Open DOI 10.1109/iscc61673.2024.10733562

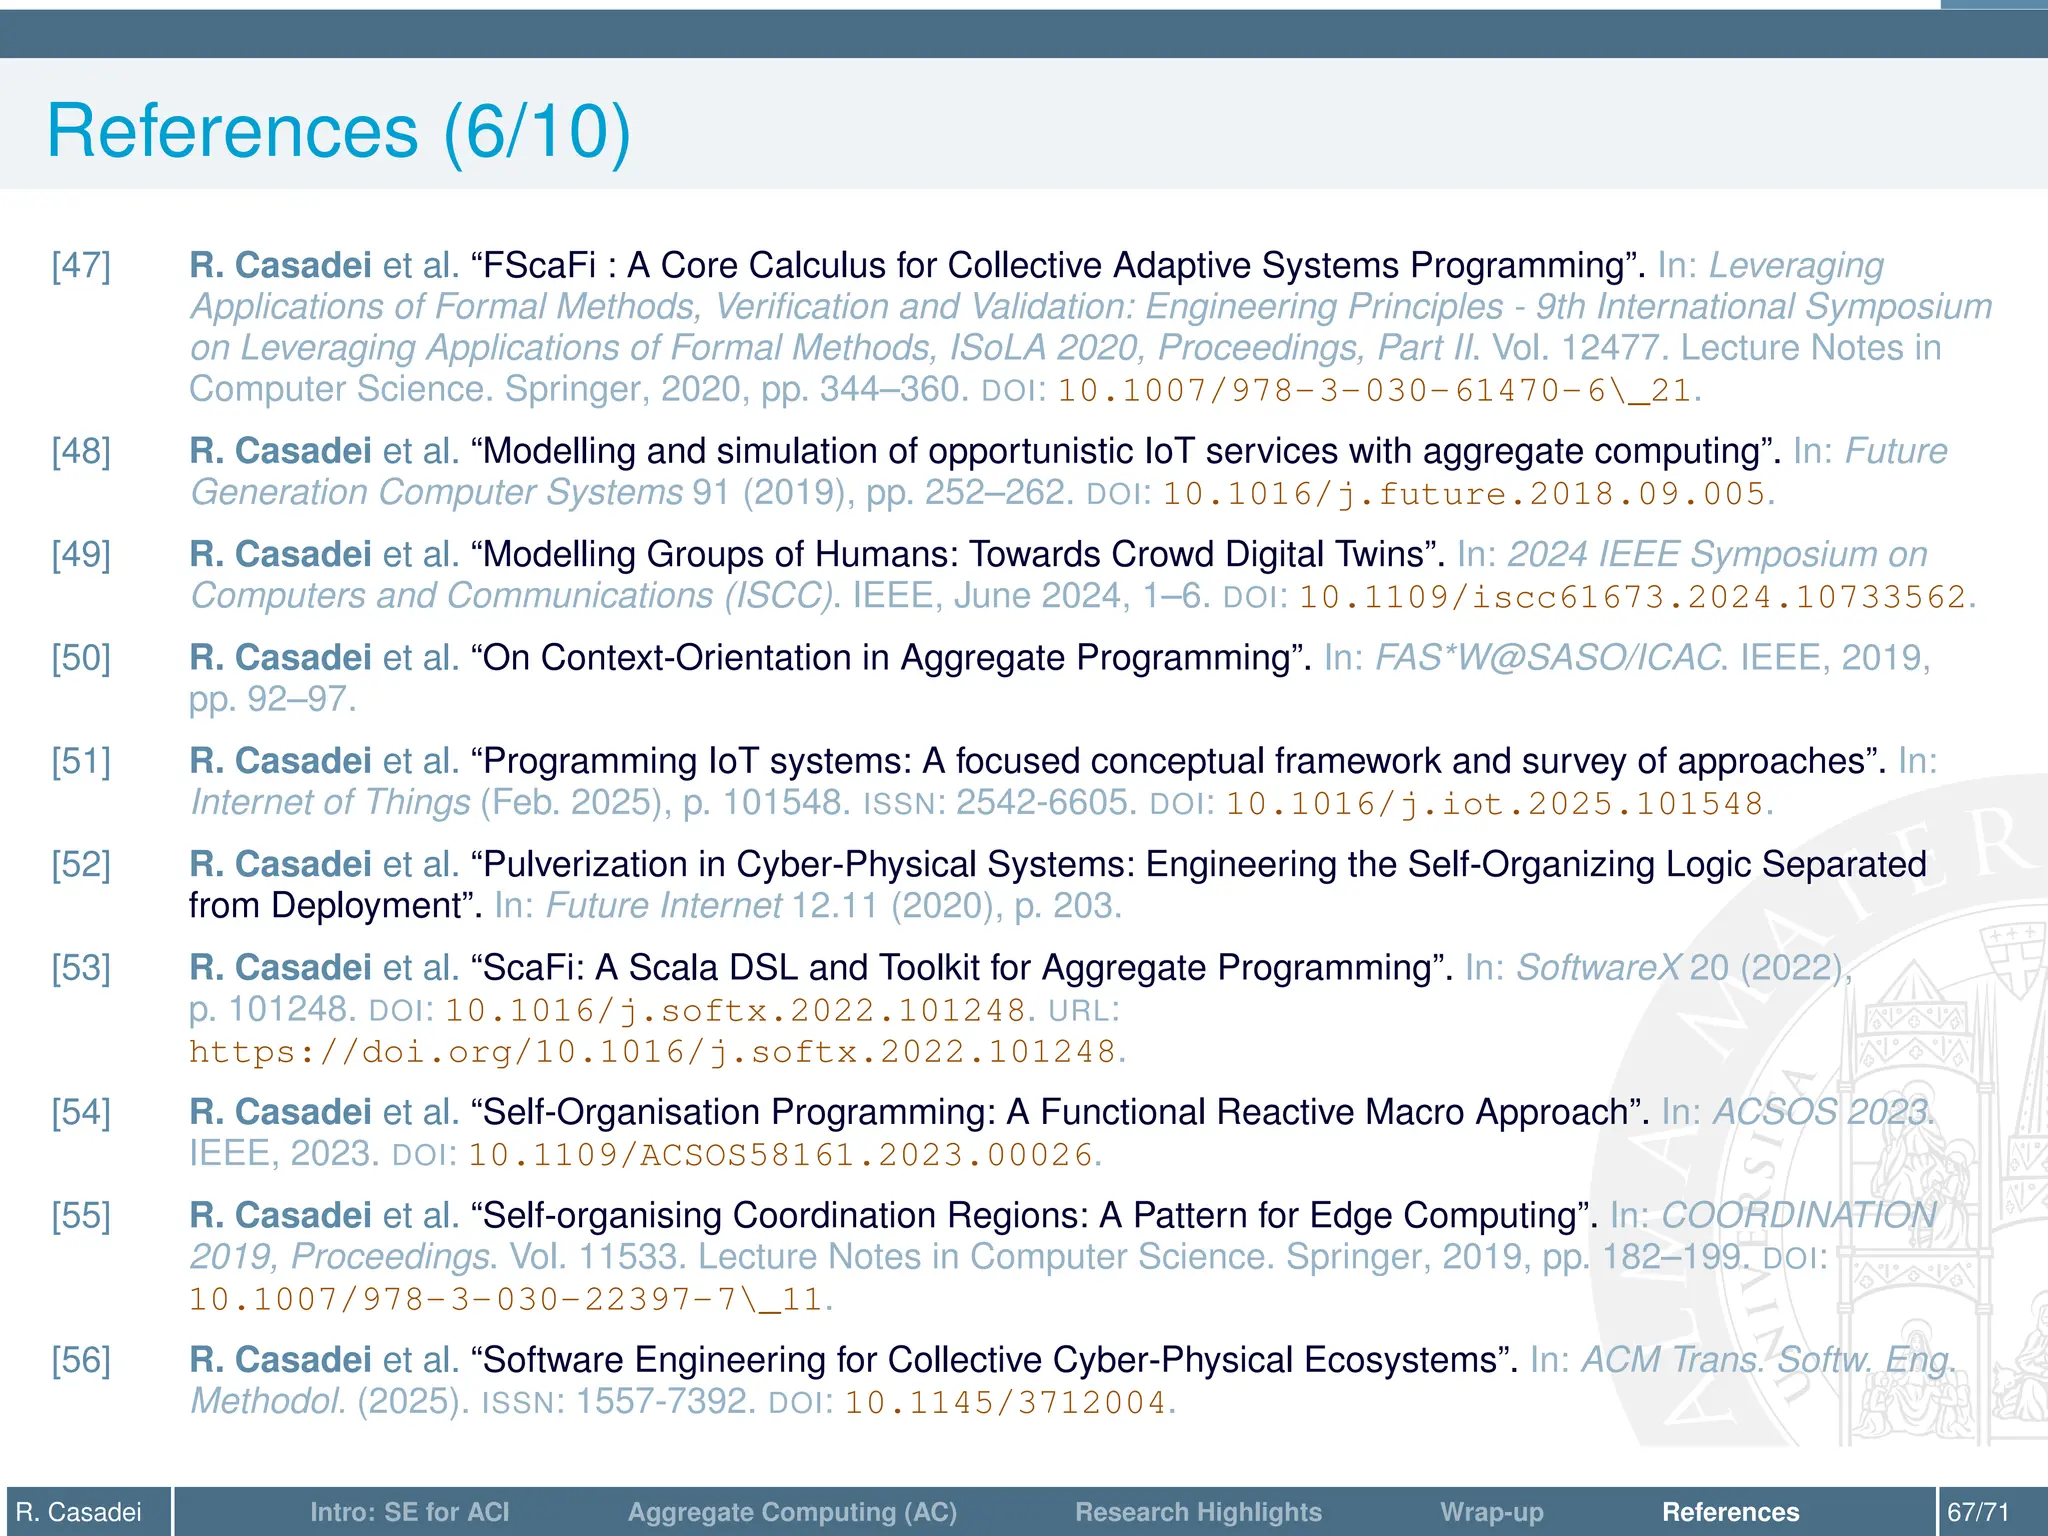1632,597
